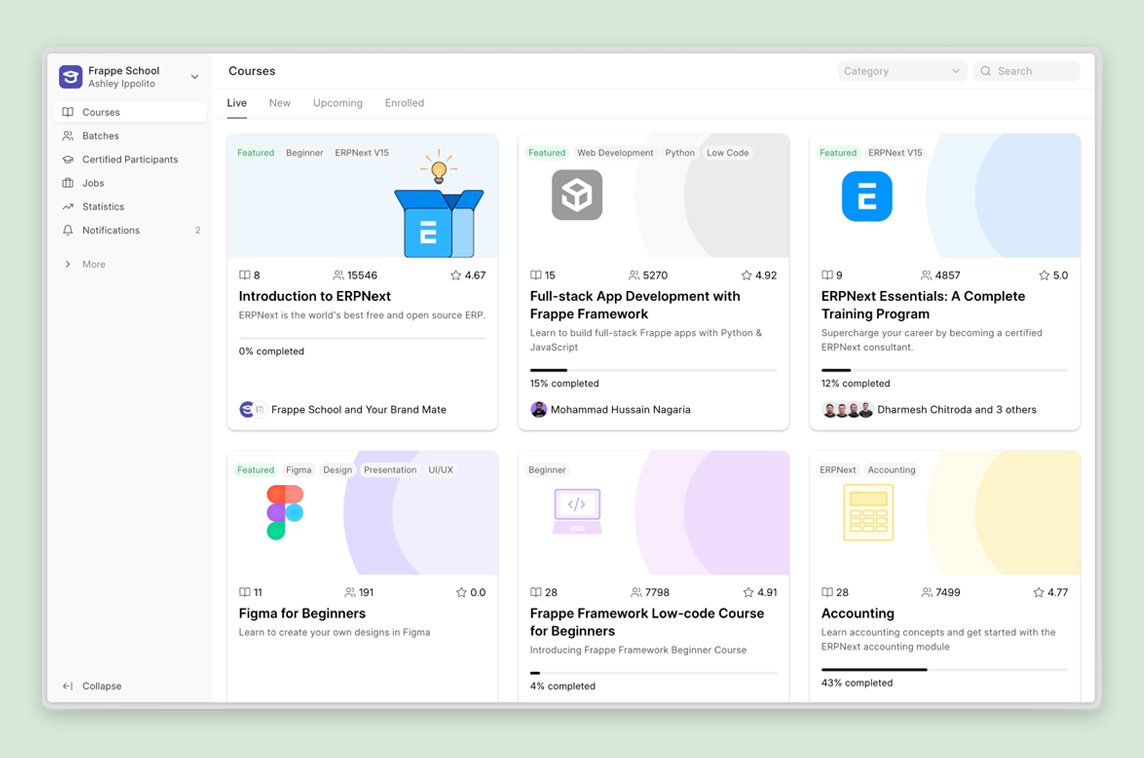
Task: Click the star rating icon beside 4.92
Action: [x=746, y=275]
